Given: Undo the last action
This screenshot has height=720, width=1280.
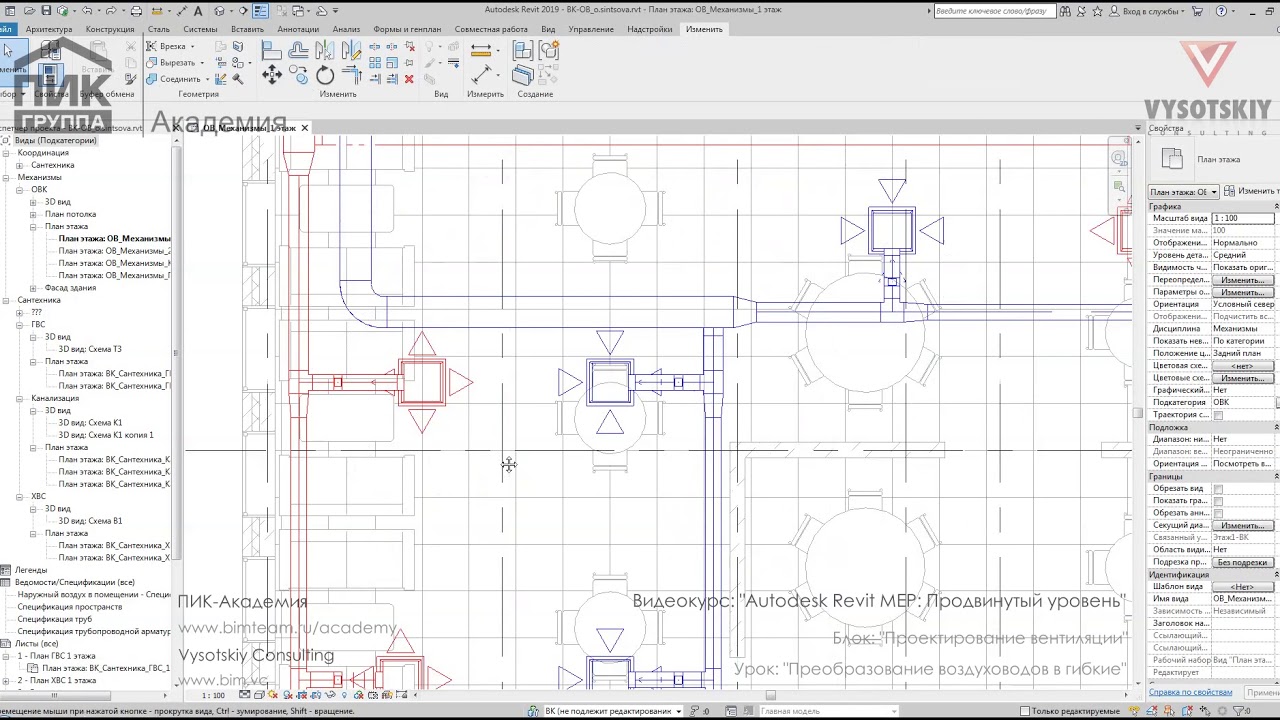Looking at the screenshot, I should click(88, 11).
